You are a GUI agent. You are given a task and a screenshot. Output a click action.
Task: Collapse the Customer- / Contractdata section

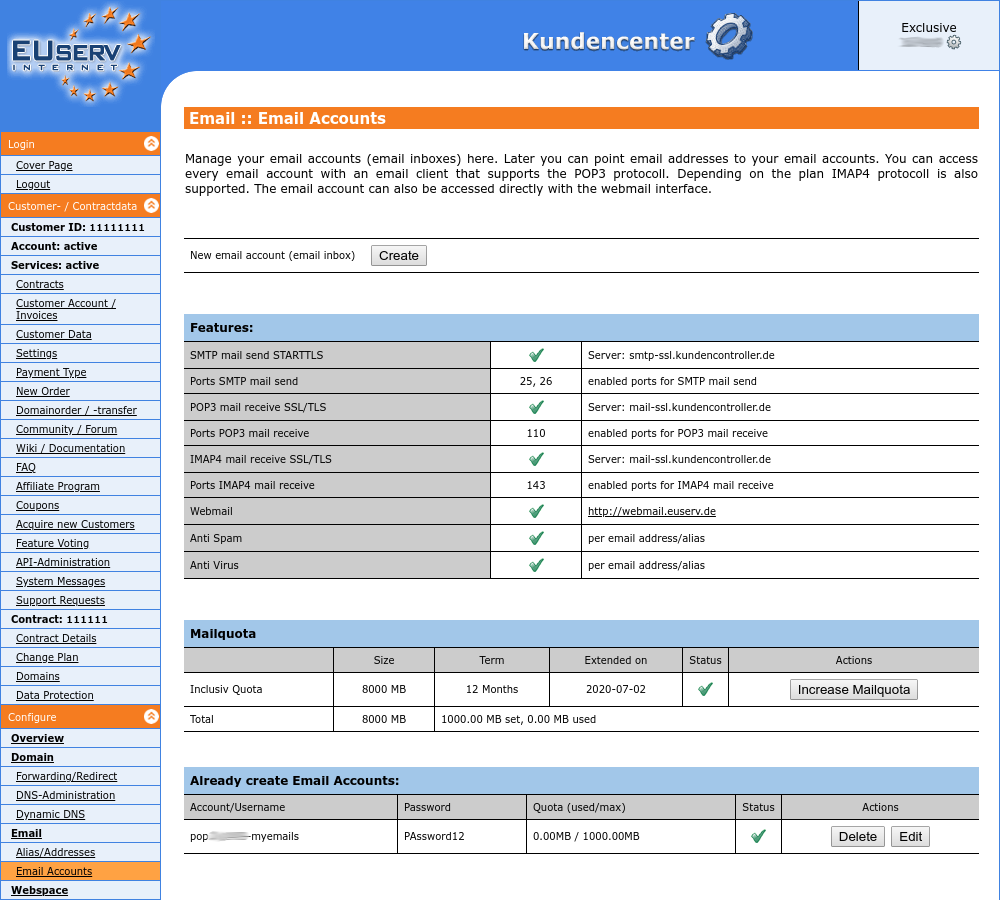[151, 205]
